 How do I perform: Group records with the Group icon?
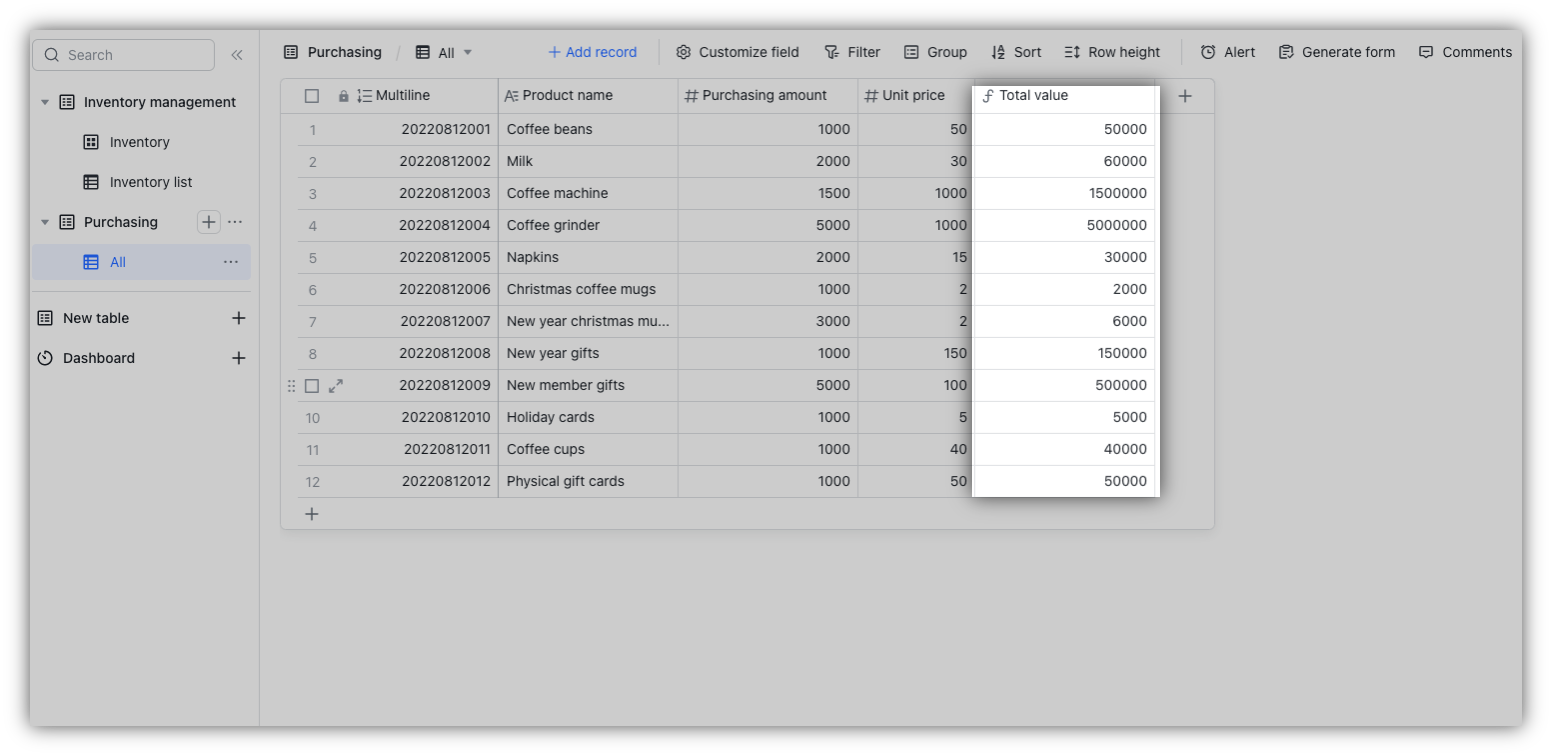click(x=935, y=51)
